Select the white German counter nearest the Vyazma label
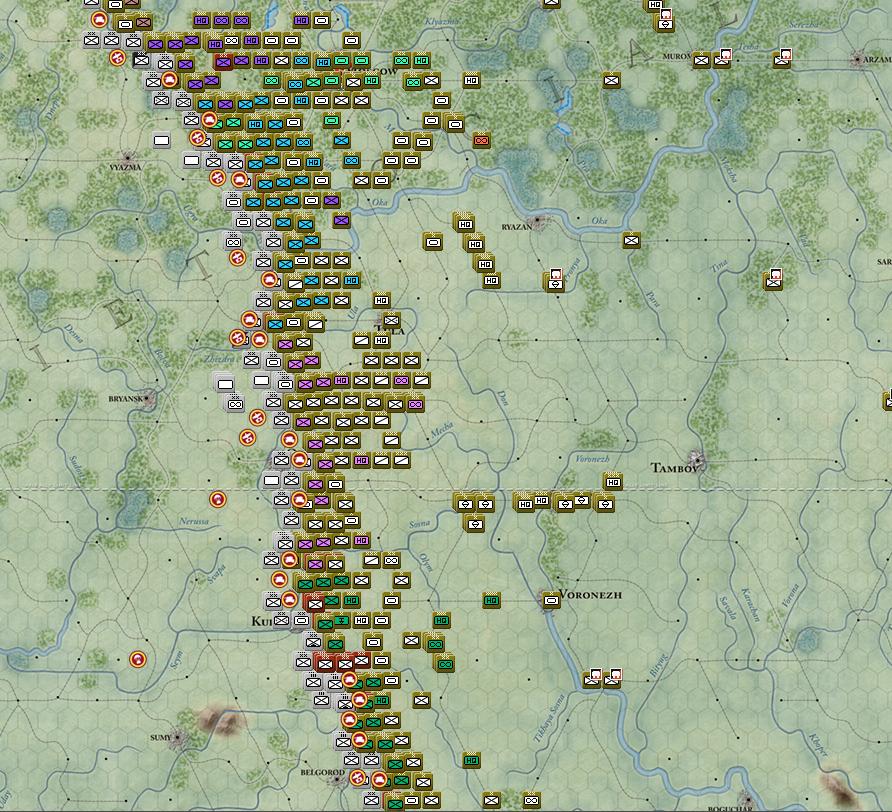 pyautogui.click(x=162, y=141)
